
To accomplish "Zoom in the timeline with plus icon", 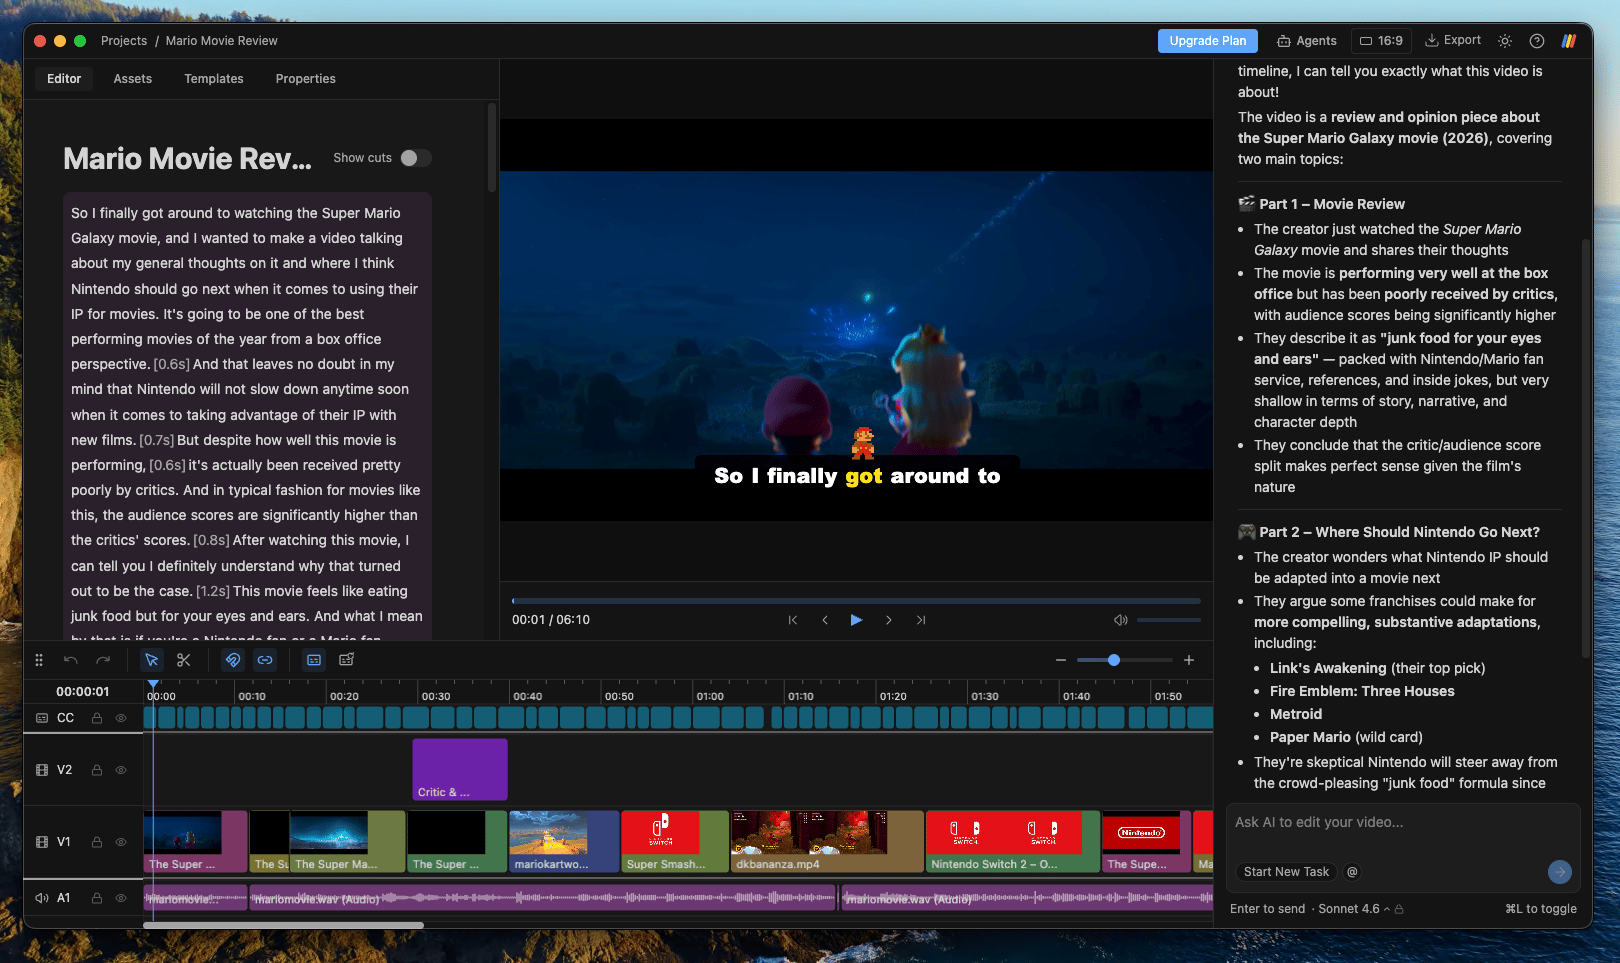I will click(1189, 660).
